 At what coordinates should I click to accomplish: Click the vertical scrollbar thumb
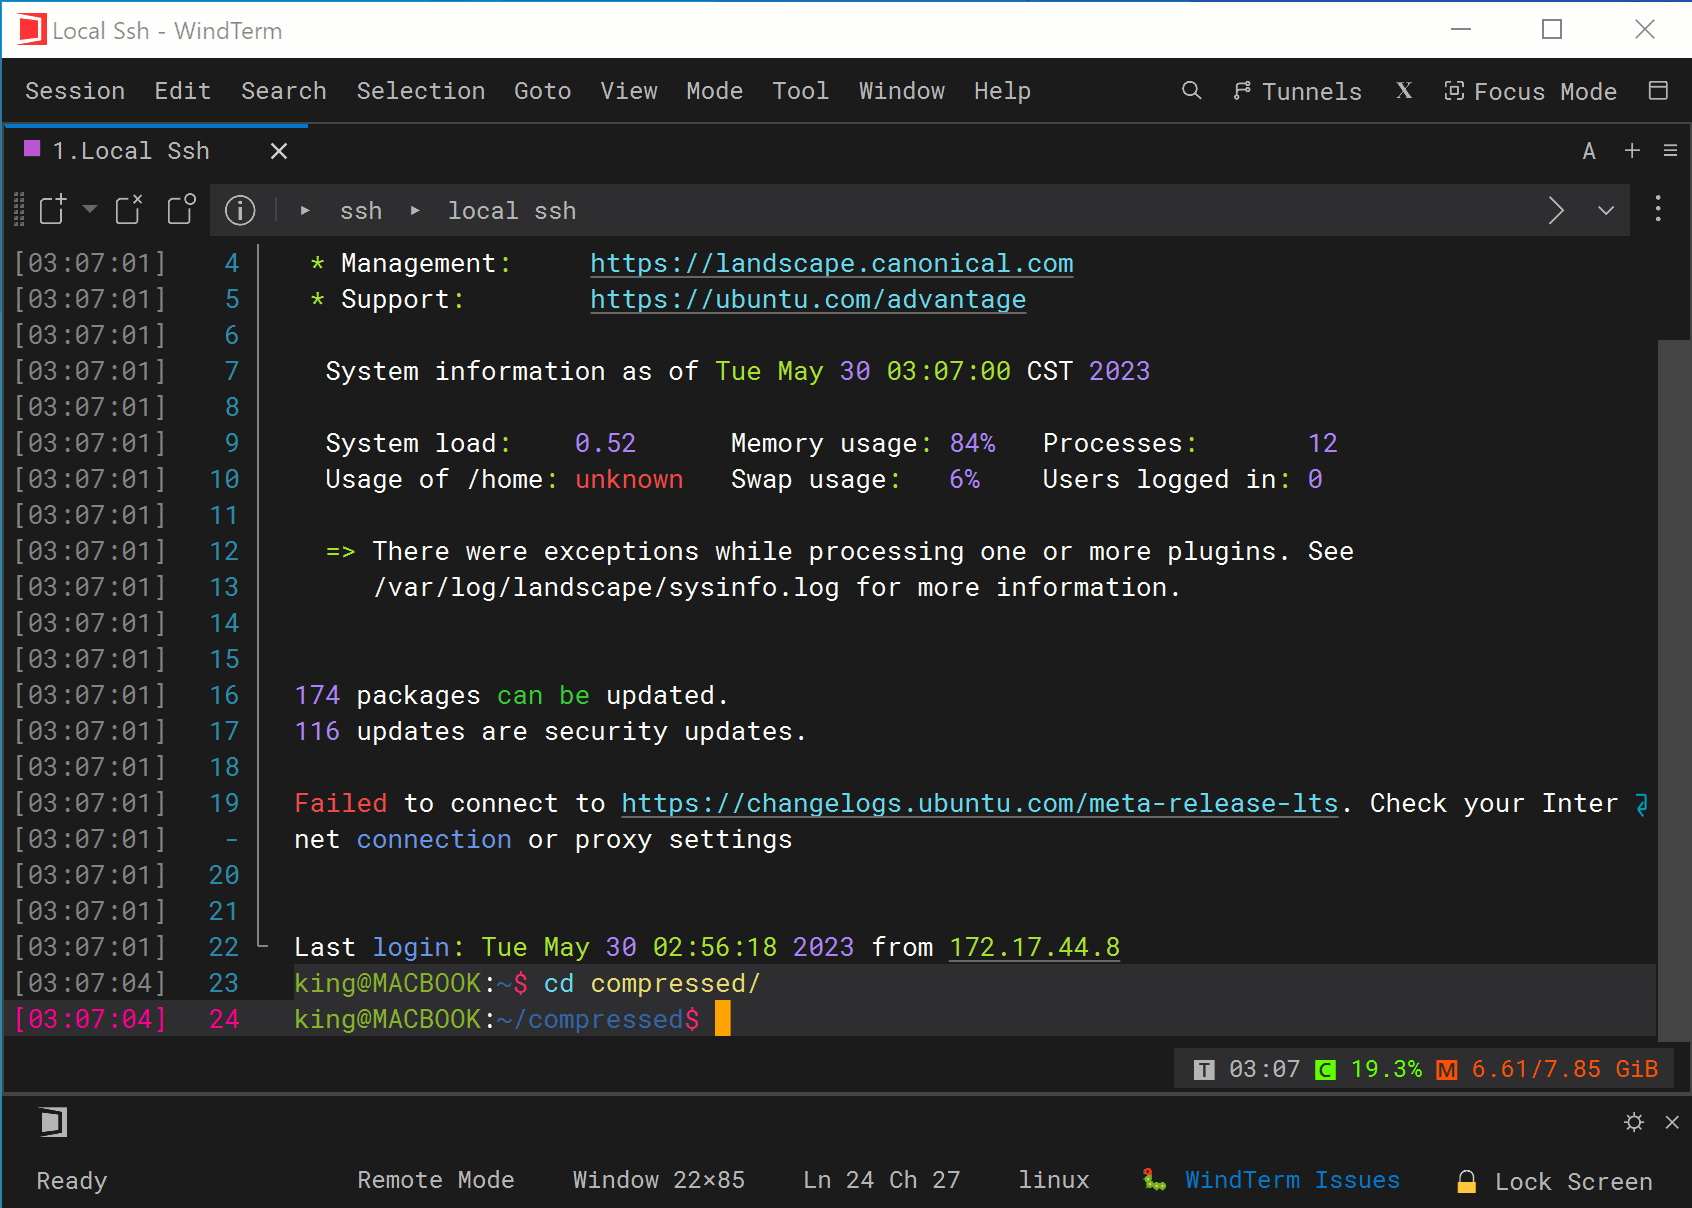click(1673, 690)
